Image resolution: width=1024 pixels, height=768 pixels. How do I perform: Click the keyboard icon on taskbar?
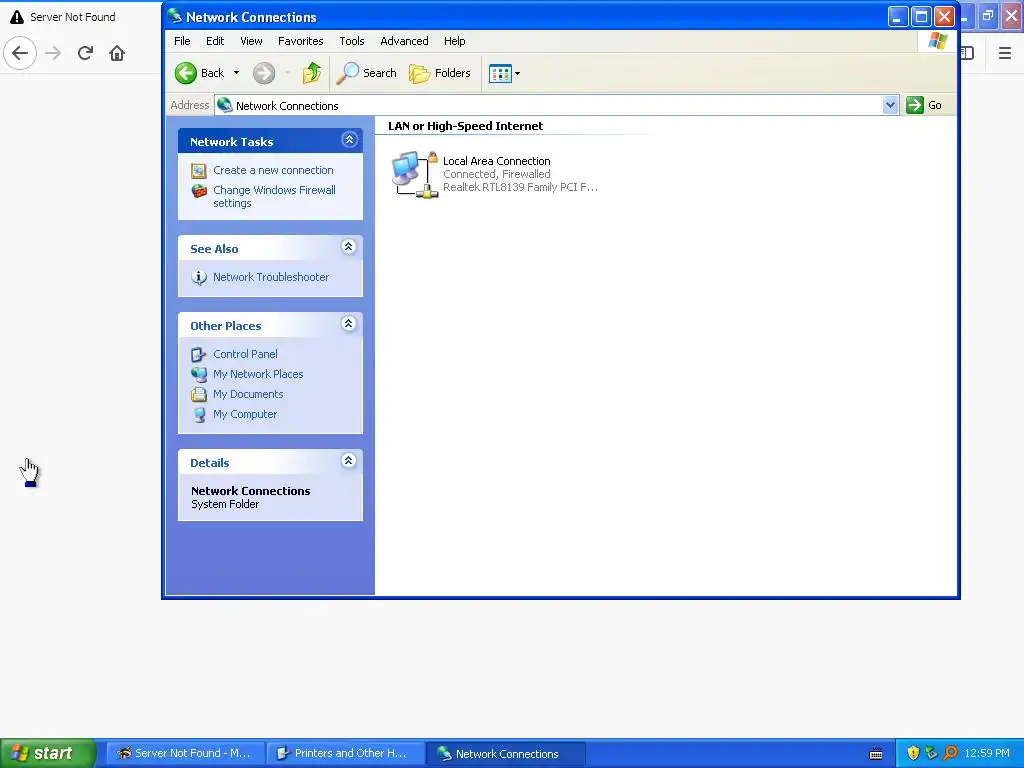(876, 754)
